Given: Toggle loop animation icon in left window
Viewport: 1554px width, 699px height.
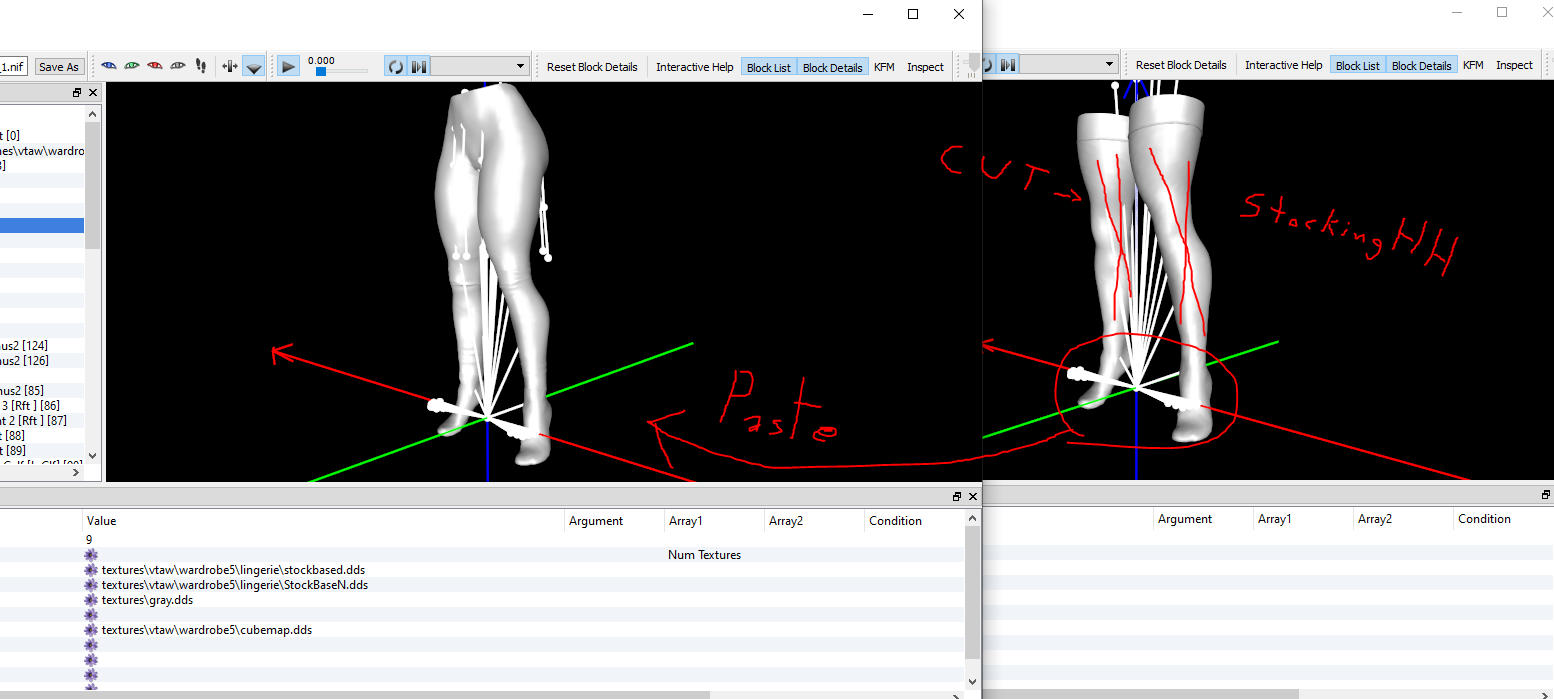Looking at the screenshot, I should pos(396,66).
